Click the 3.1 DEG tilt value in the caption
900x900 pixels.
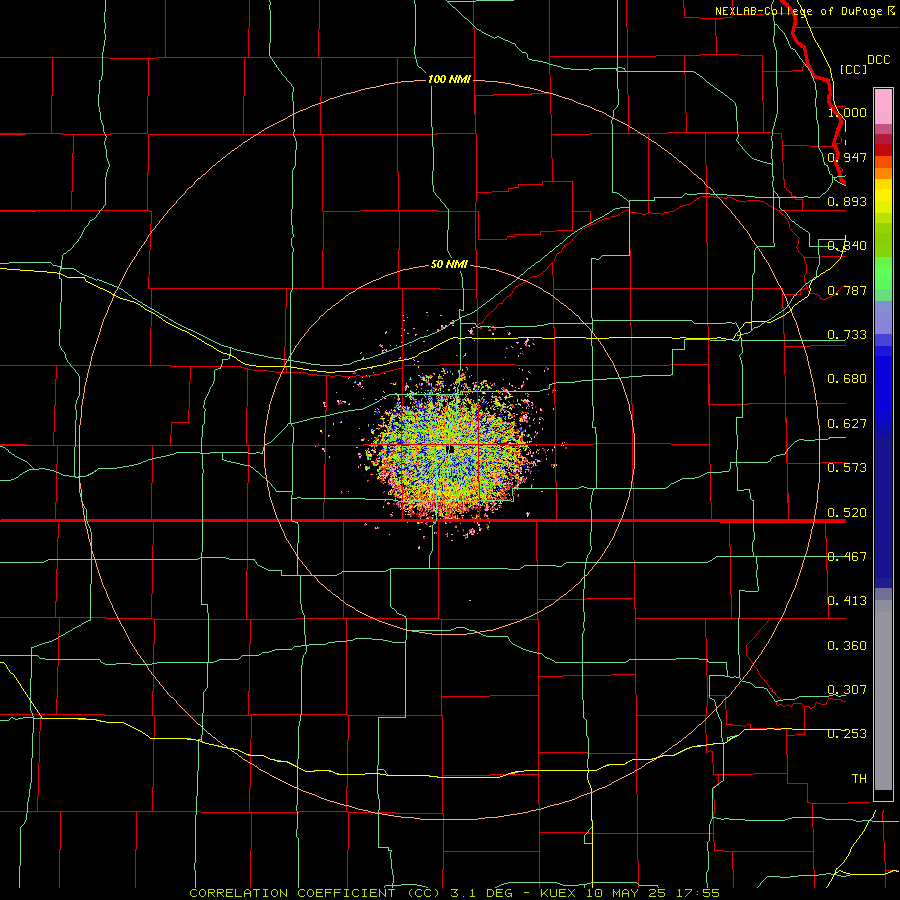point(481,893)
